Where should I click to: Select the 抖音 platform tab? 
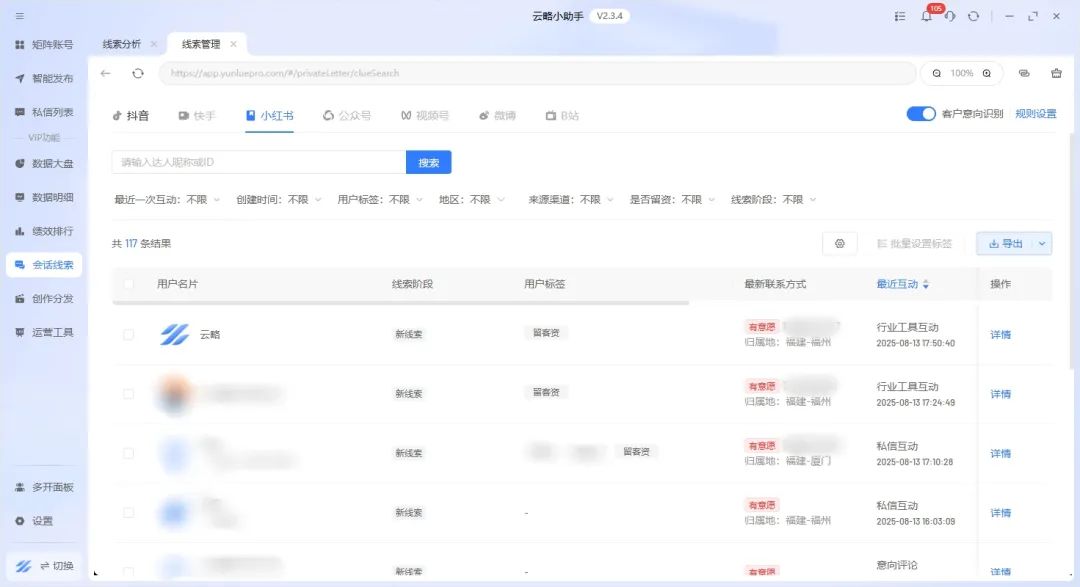click(x=131, y=116)
